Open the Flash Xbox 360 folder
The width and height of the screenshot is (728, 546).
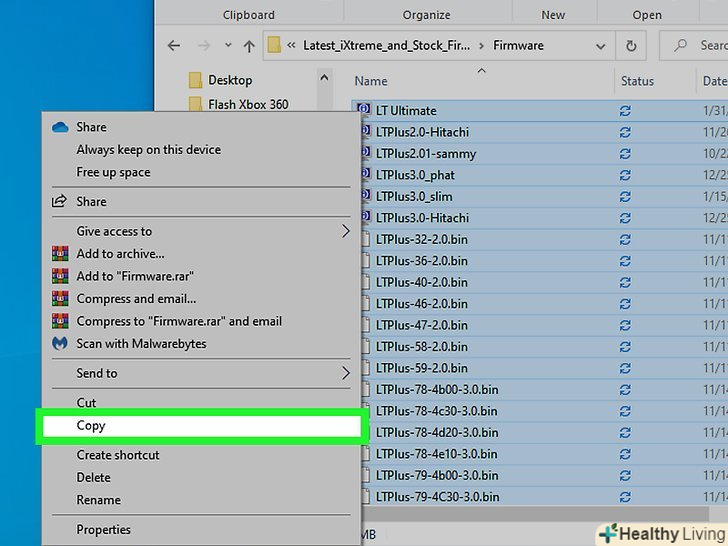[248, 104]
